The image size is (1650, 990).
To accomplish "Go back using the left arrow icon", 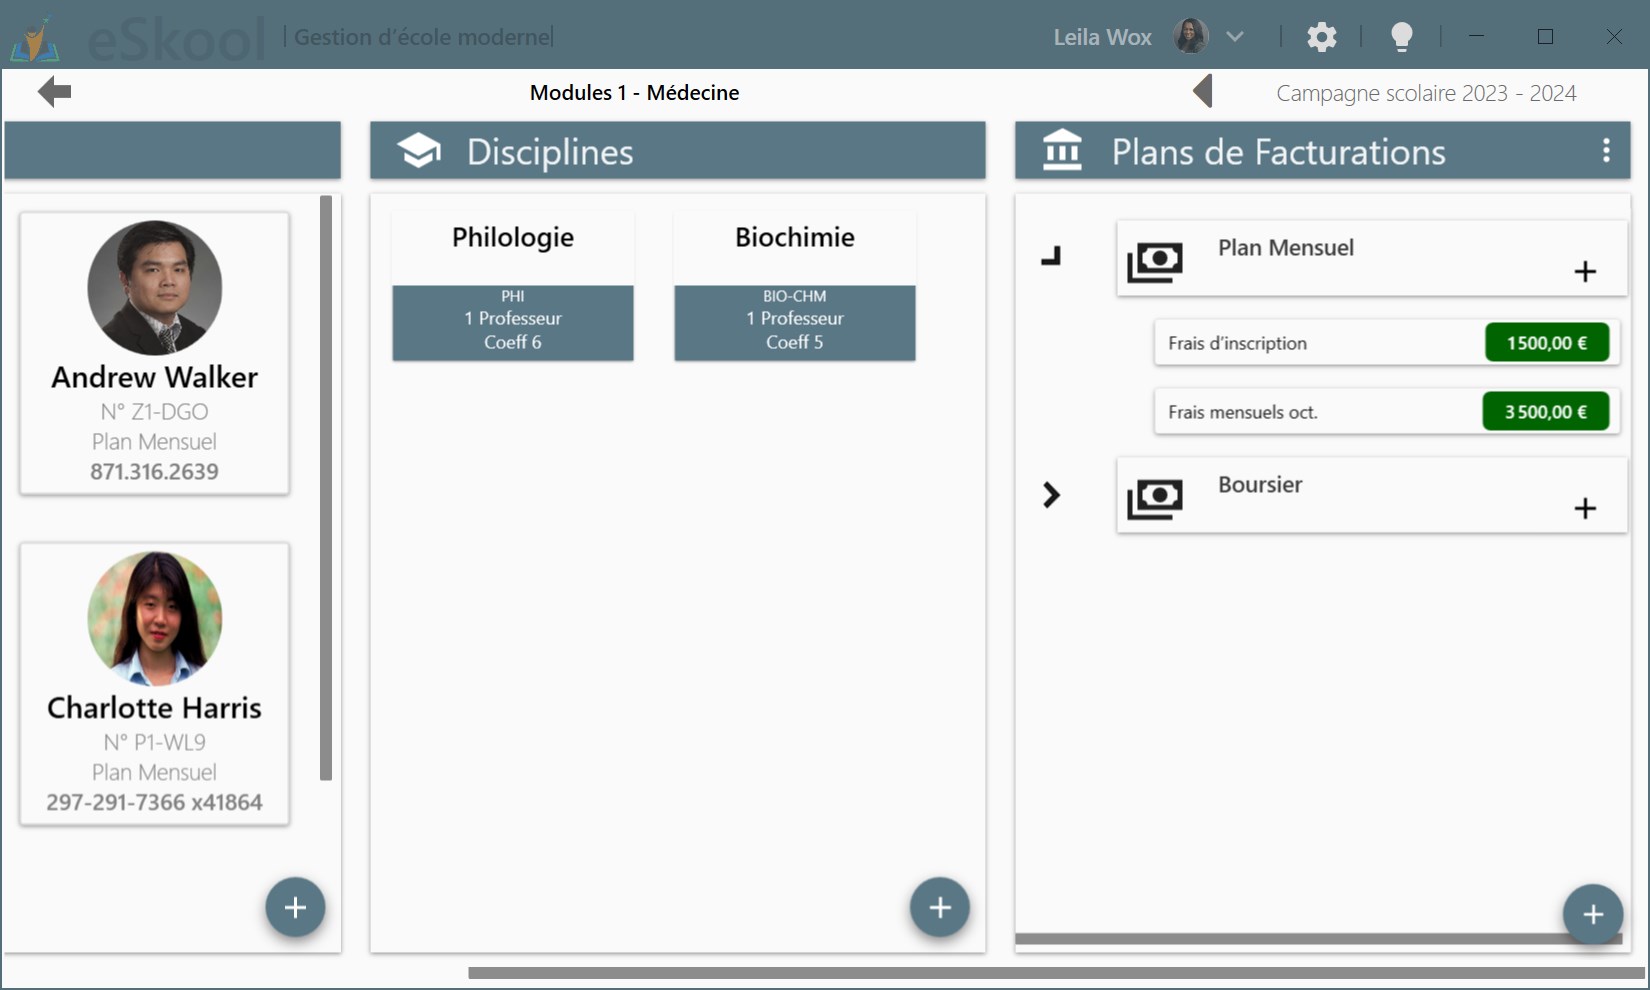I will point(54,92).
